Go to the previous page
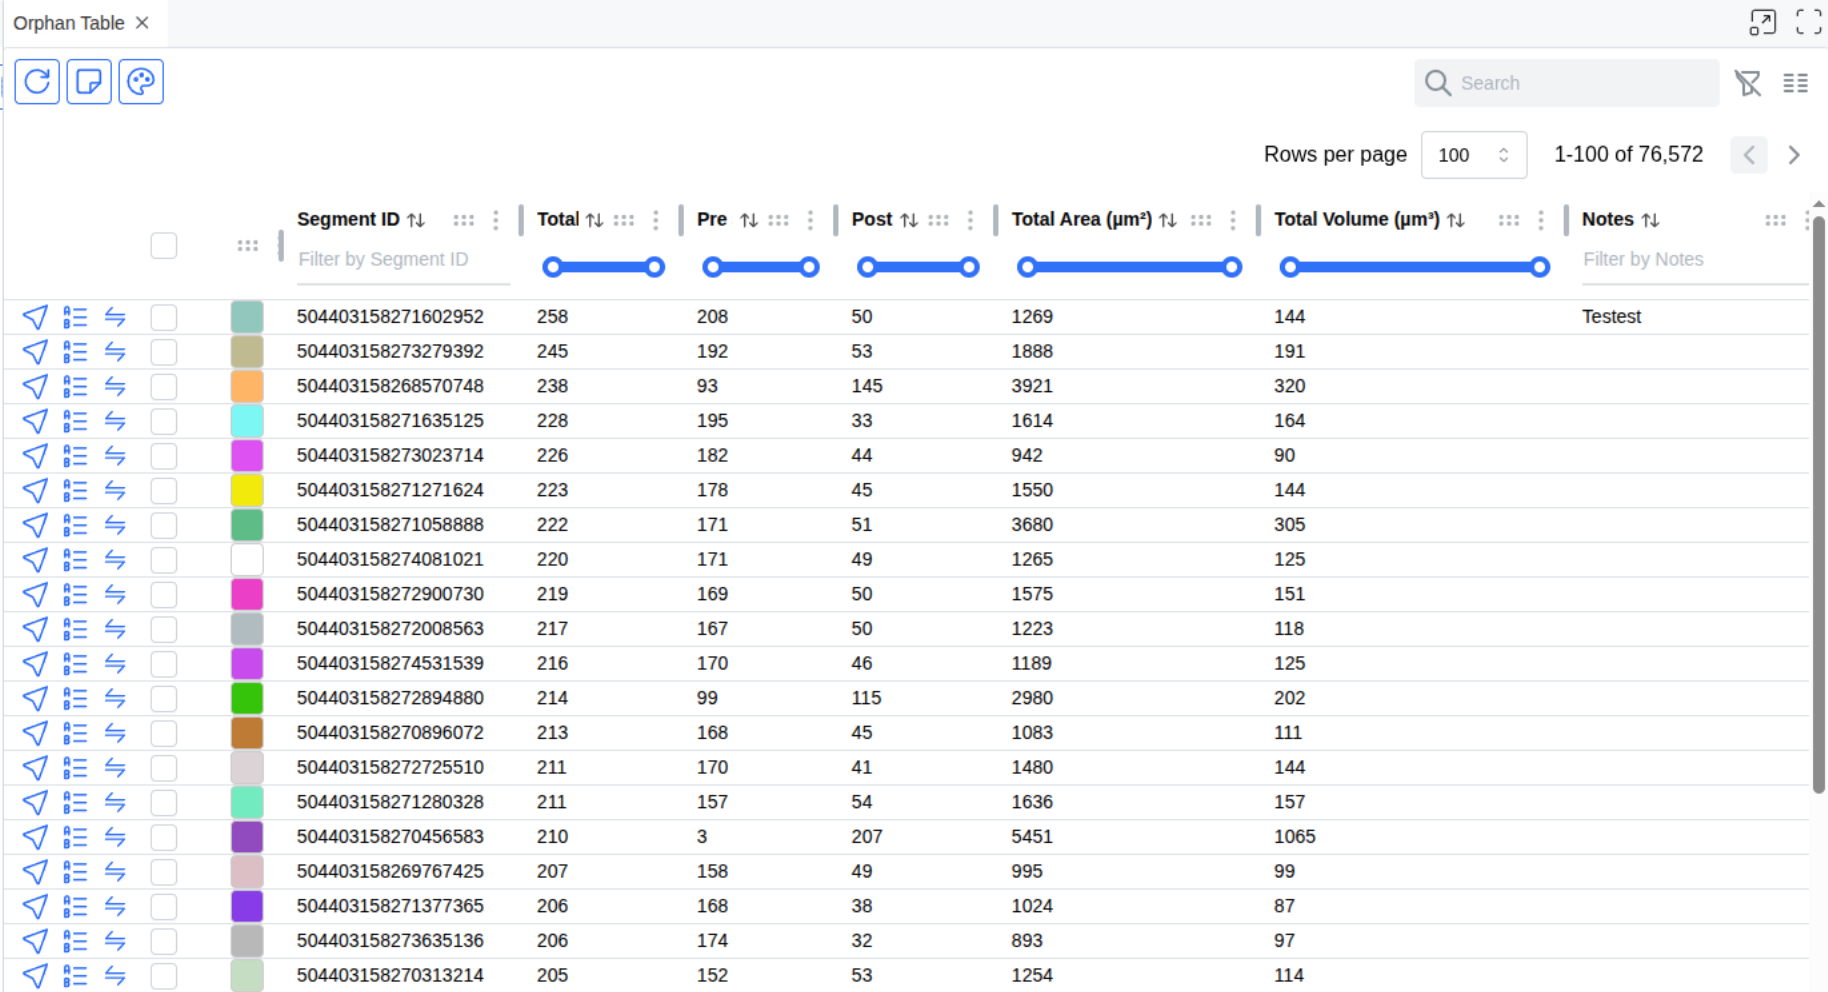The image size is (1828, 992). click(1749, 155)
